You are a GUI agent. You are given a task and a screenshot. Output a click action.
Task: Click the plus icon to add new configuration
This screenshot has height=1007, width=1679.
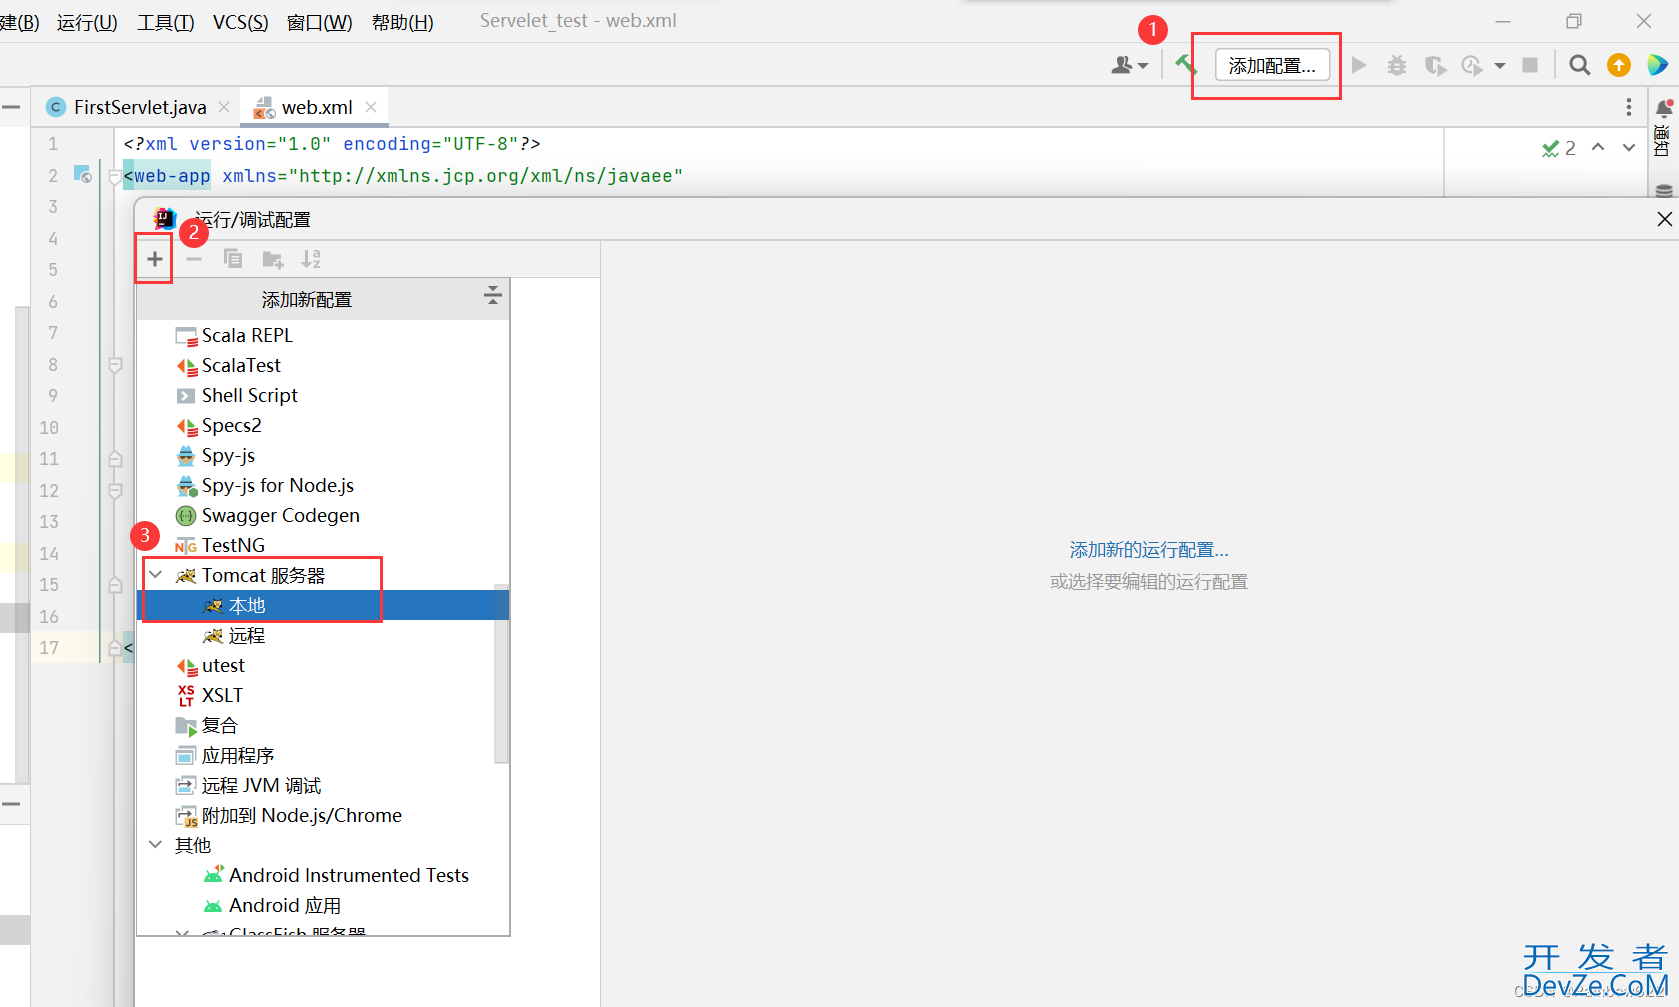[154, 259]
